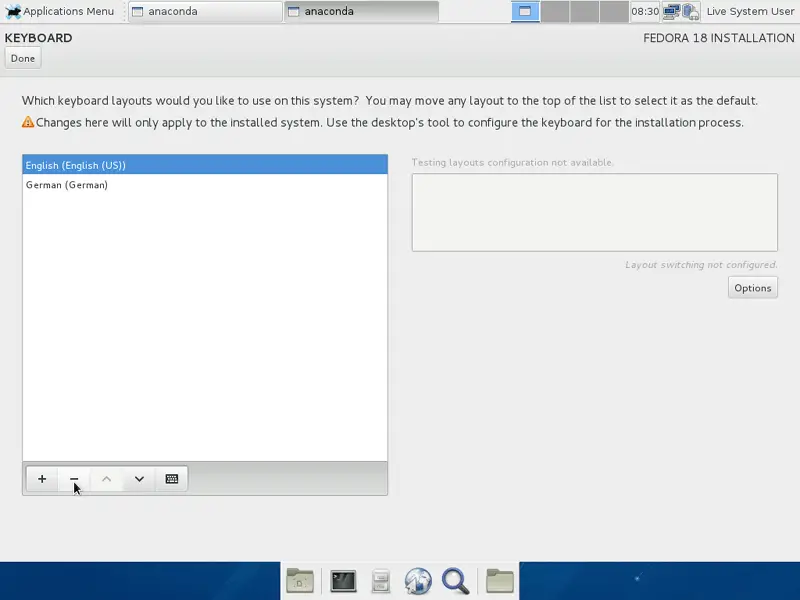Open the home folder in the dock
This screenshot has height=600, width=800.
[x=300, y=580]
